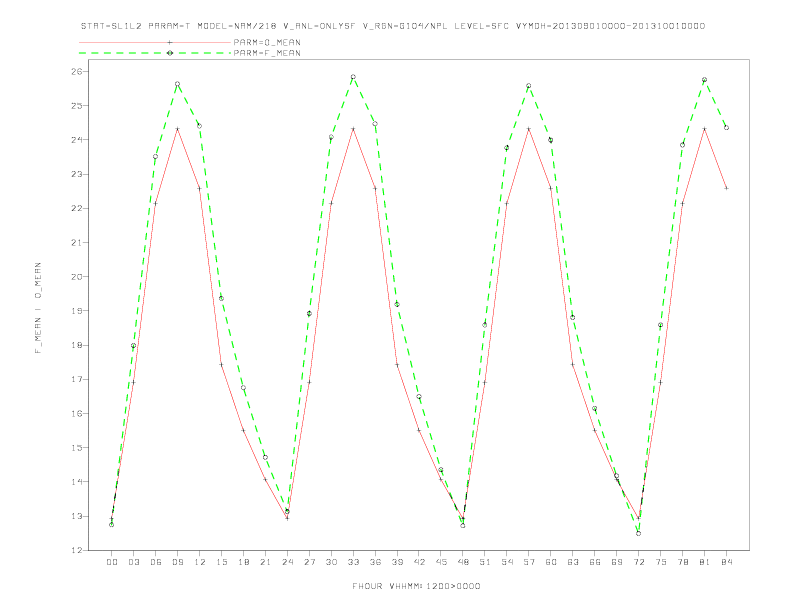This screenshot has height=612, width=792.
Task: Click the y-axis title F_MEAN | O_MEAN
Action: click(38, 308)
